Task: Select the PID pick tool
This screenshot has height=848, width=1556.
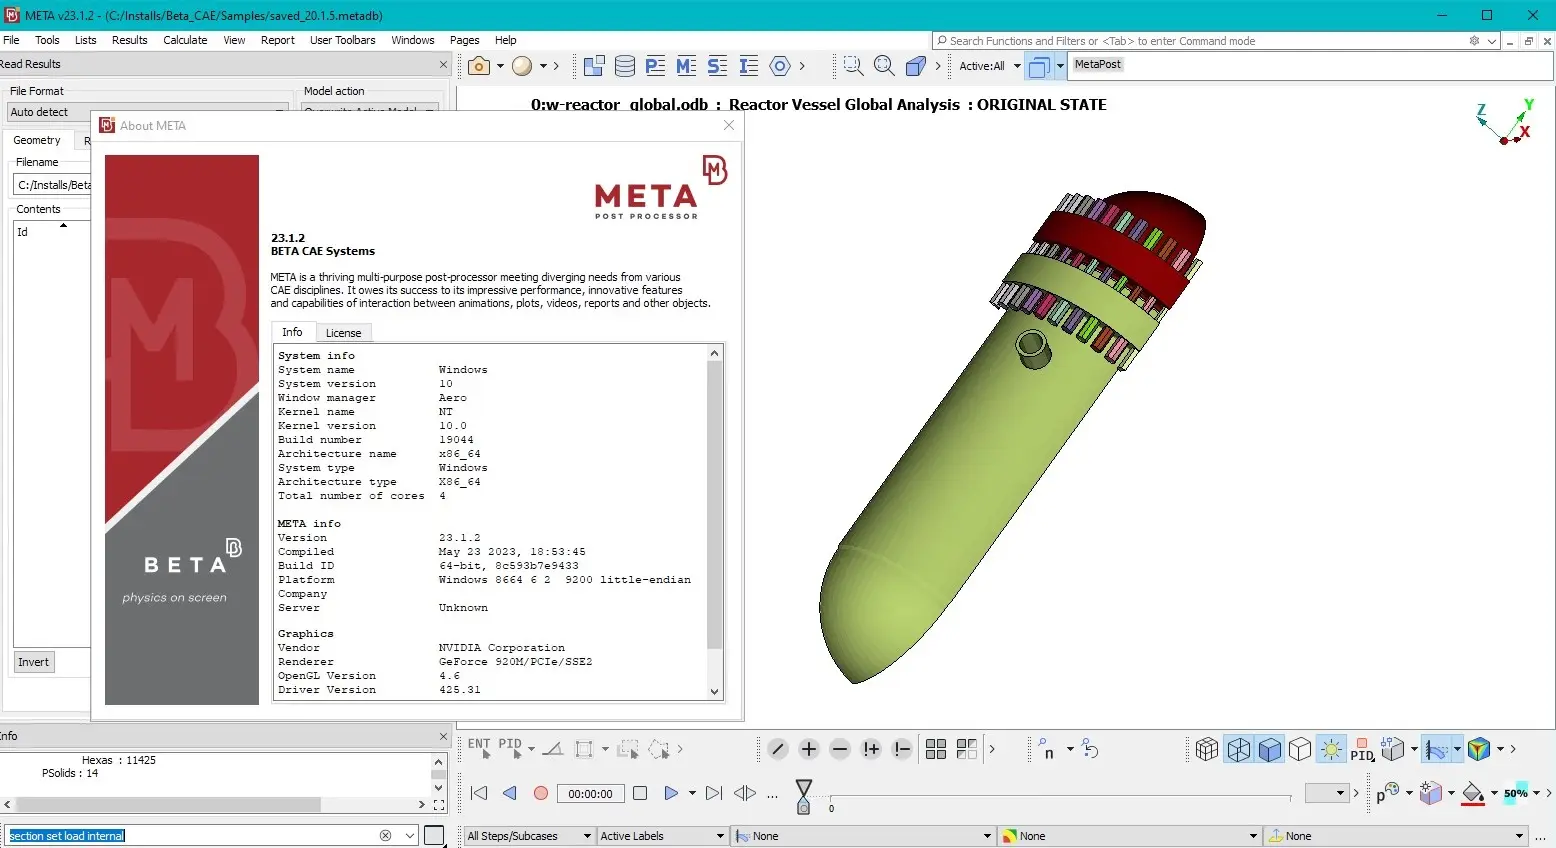Action: click(x=510, y=748)
